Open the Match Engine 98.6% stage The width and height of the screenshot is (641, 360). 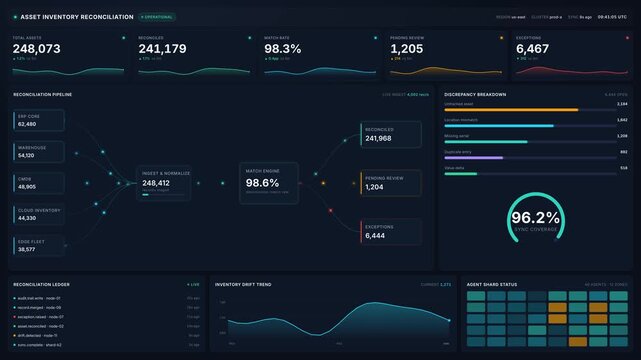coord(269,183)
